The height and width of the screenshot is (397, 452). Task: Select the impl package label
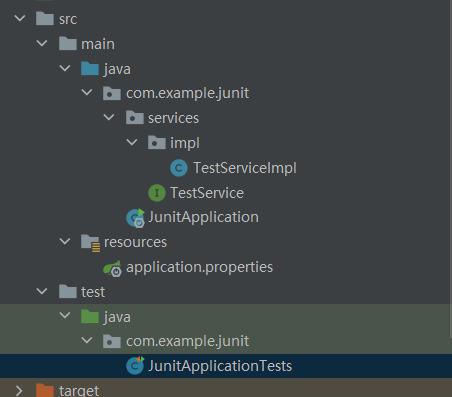click(x=185, y=143)
